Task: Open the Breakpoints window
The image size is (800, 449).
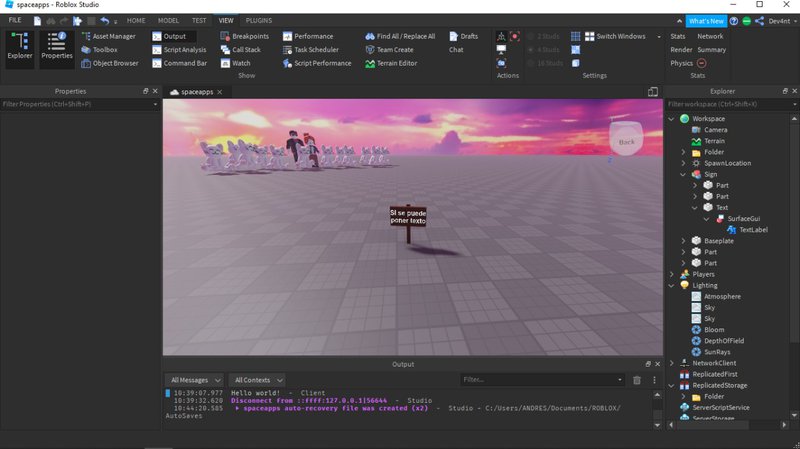Action: (x=244, y=36)
